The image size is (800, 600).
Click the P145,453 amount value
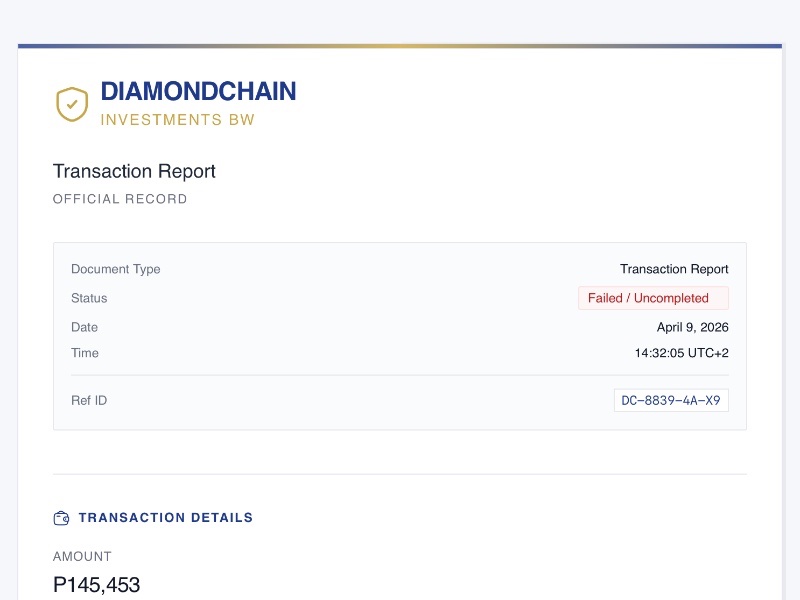coord(96,585)
